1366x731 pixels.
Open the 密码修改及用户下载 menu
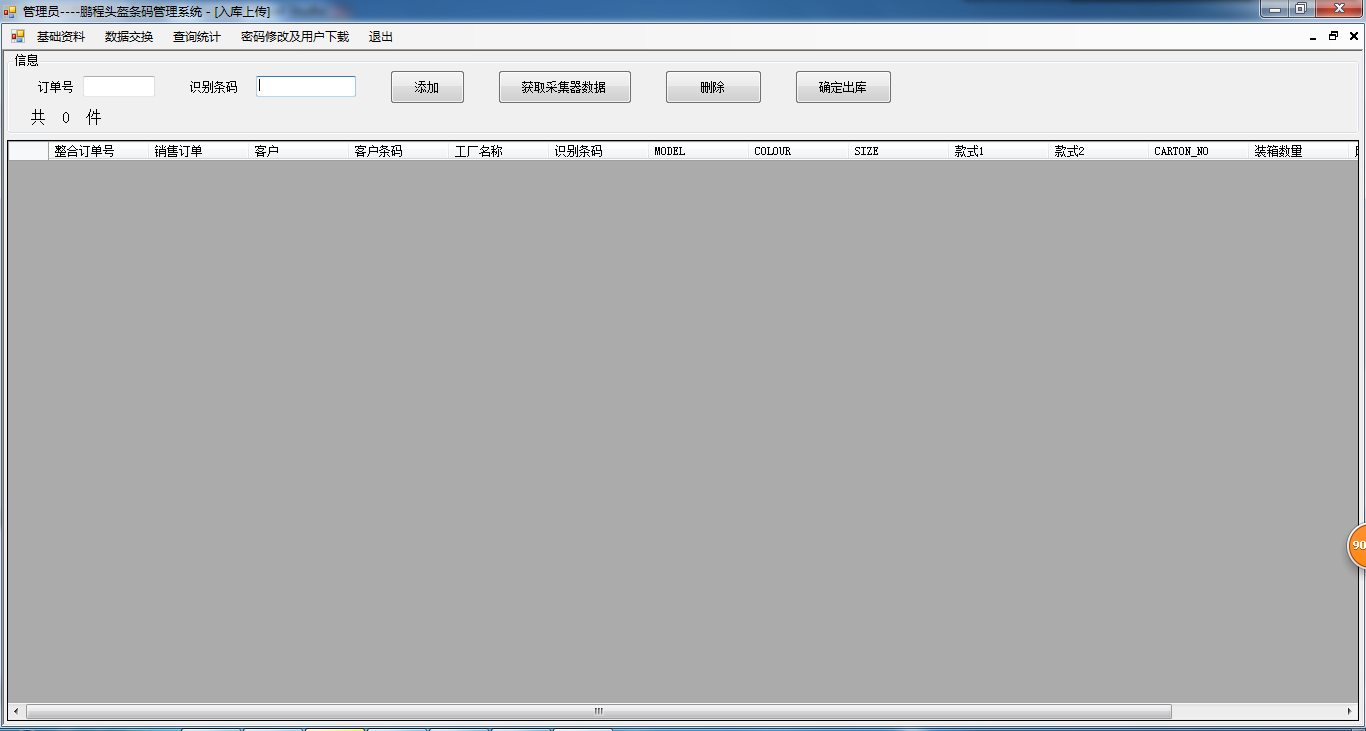pyautogui.click(x=295, y=37)
